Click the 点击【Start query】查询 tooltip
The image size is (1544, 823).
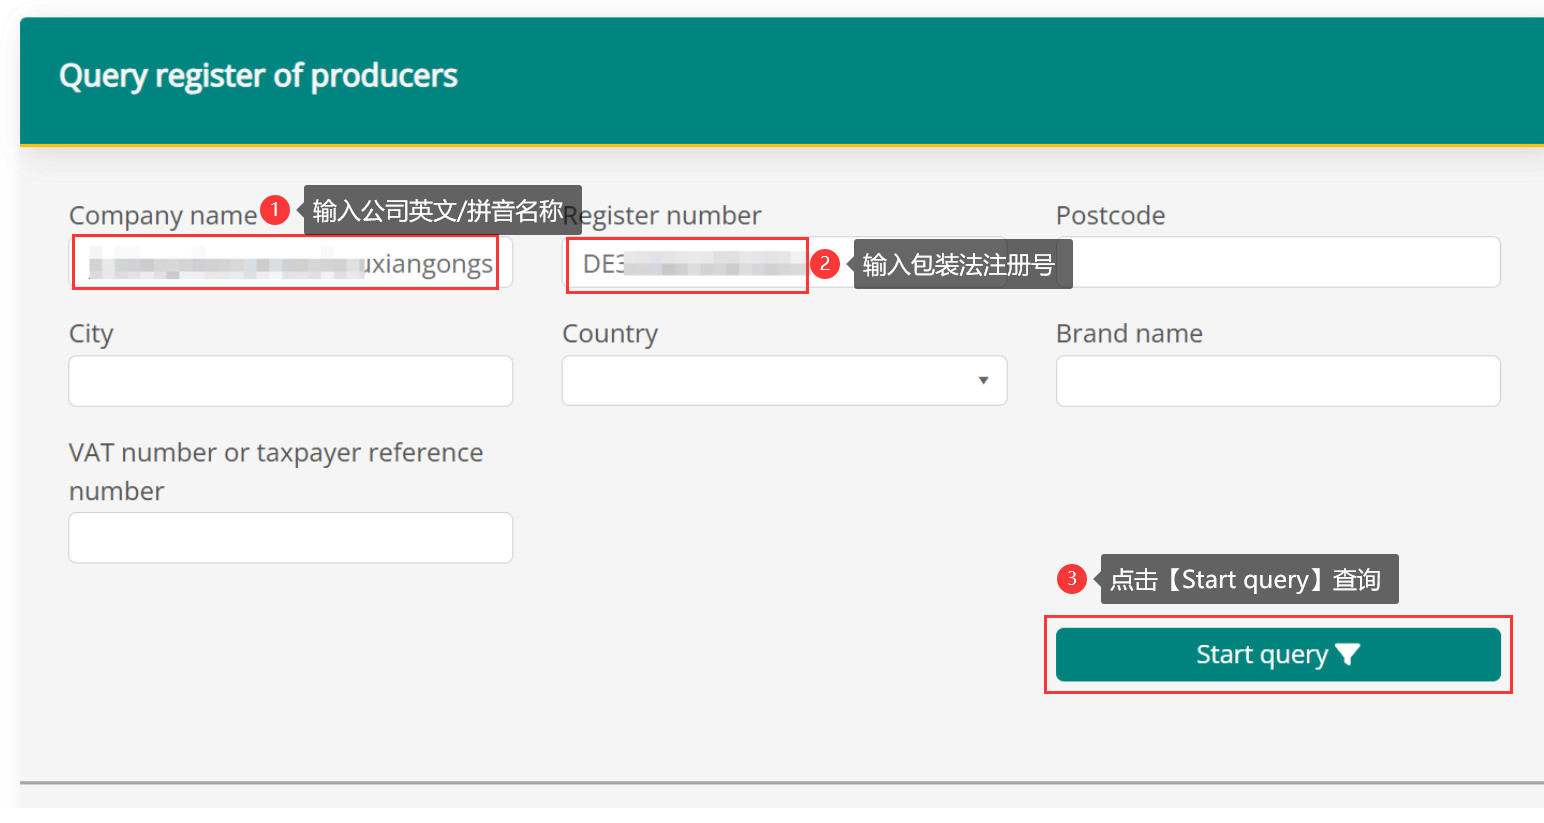[x=1246, y=580]
